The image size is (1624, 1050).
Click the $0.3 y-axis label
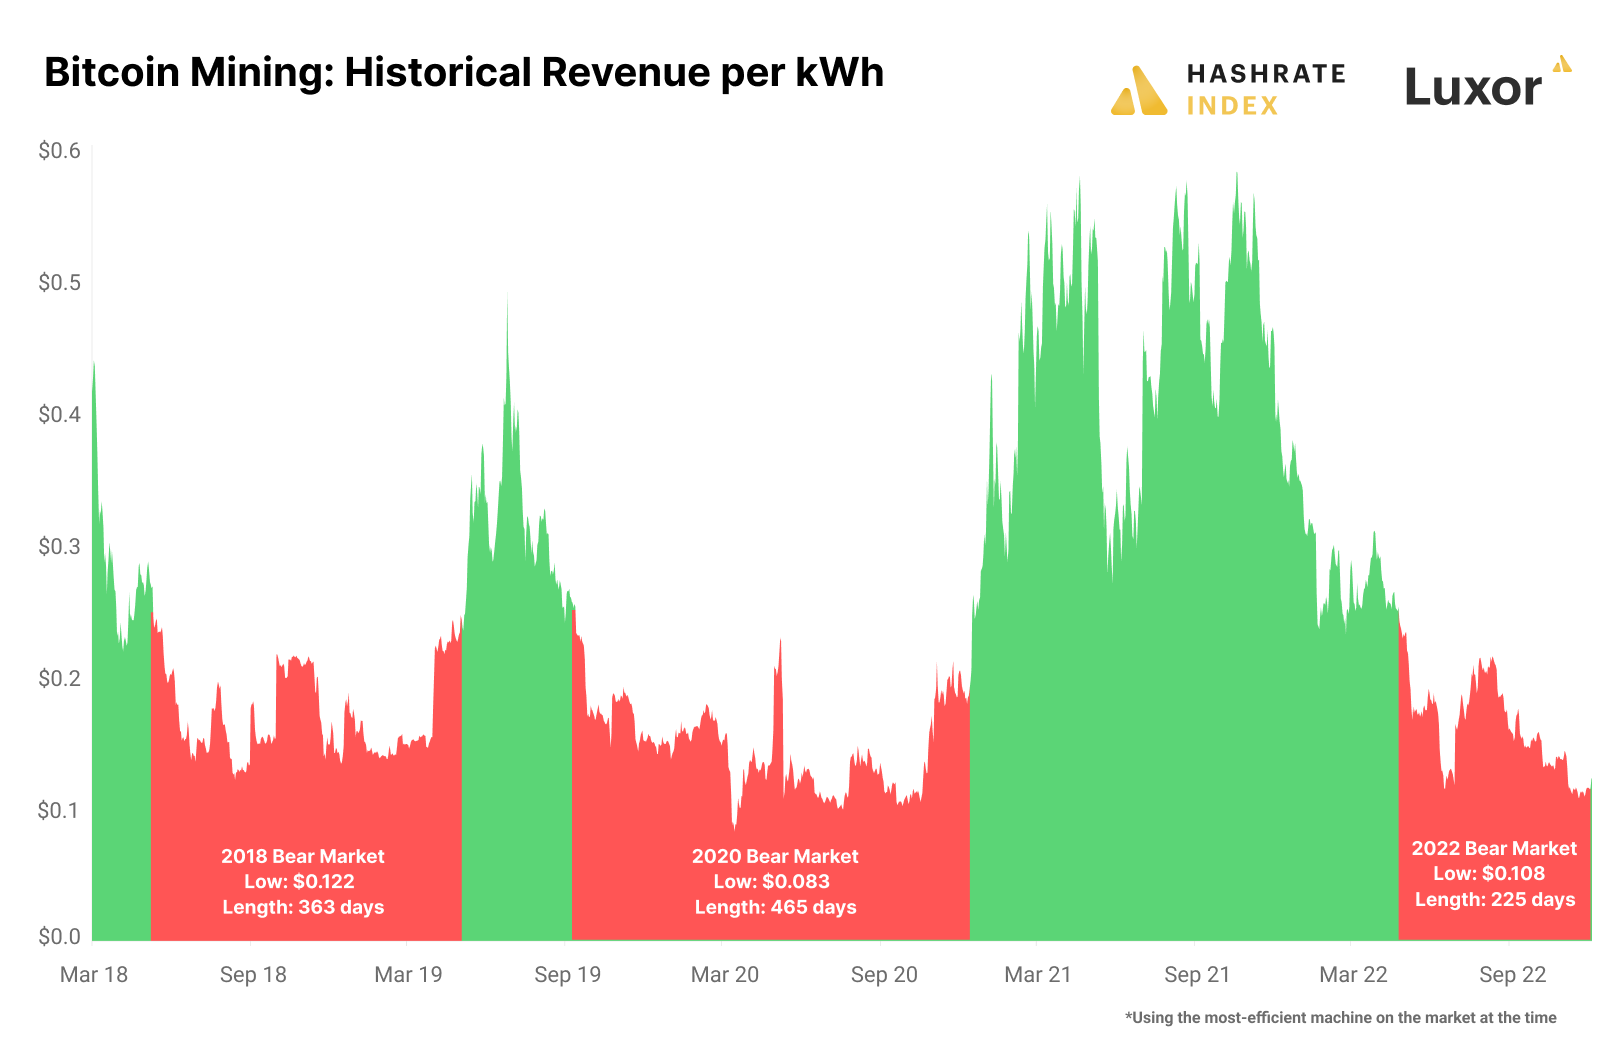coord(59,546)
